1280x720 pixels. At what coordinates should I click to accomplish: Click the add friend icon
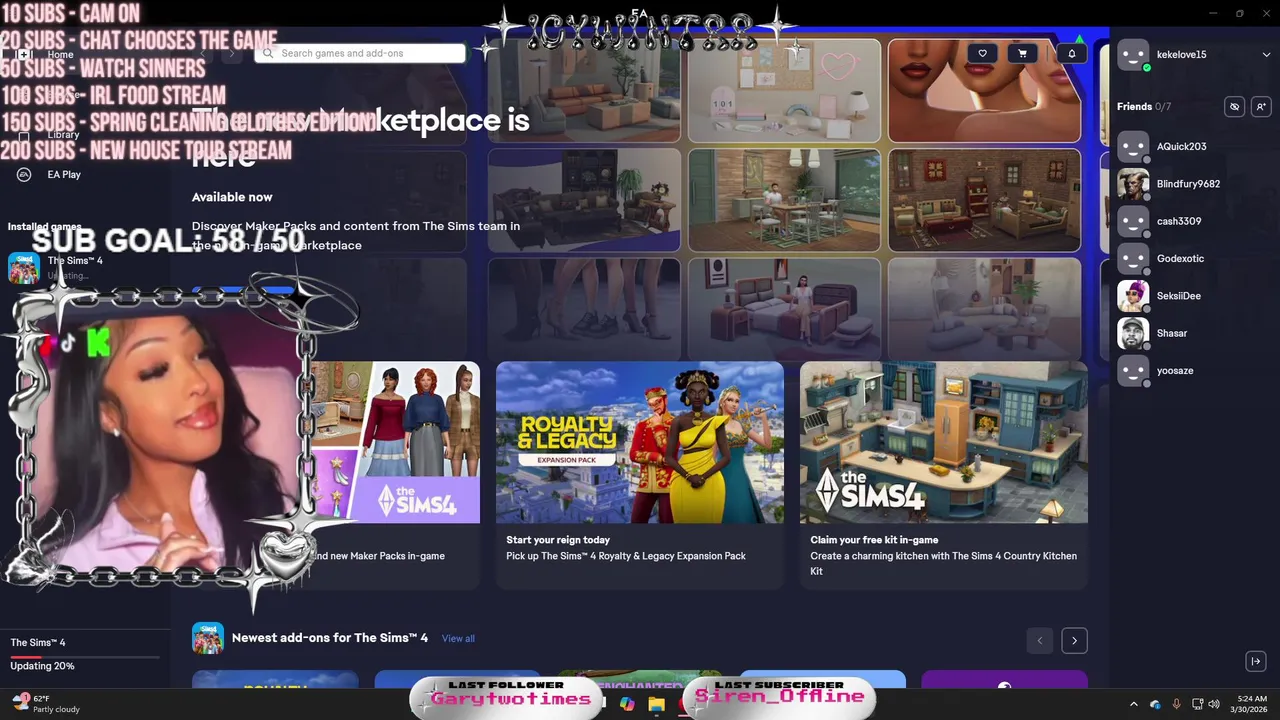[1260, 107]
